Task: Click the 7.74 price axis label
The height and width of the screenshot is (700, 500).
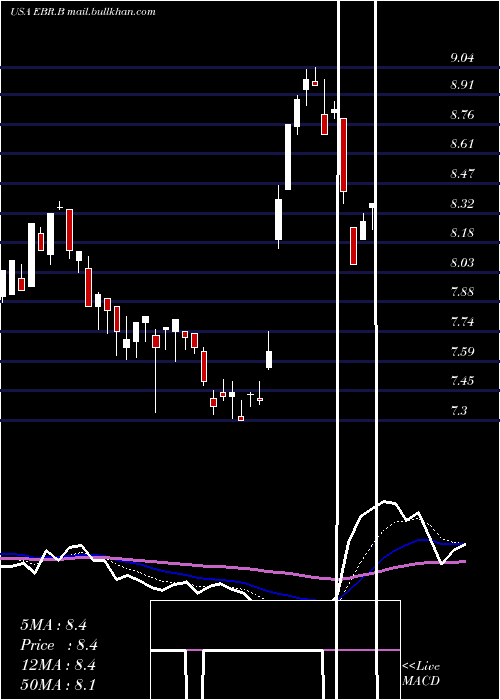Action: (462, 322)
